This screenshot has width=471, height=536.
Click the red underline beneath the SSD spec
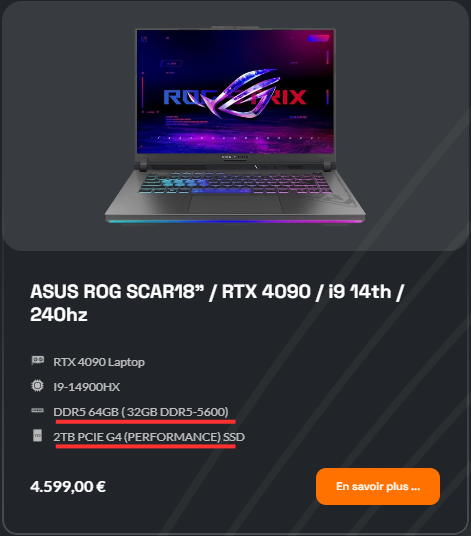(x=146, y=446)
